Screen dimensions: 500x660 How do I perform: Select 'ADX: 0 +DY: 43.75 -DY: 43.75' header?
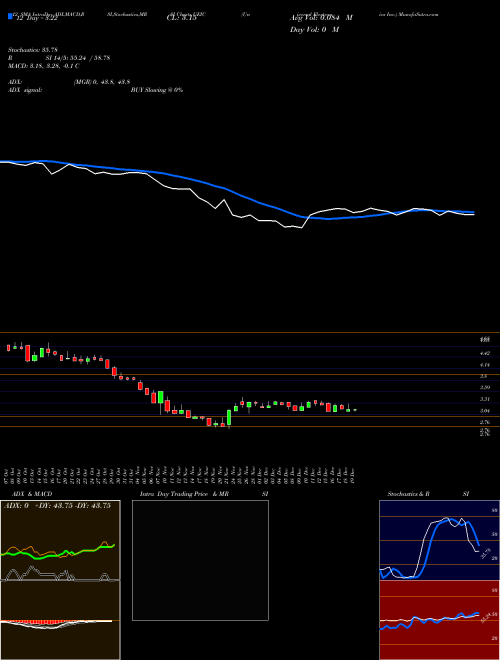tap(57, 506)
